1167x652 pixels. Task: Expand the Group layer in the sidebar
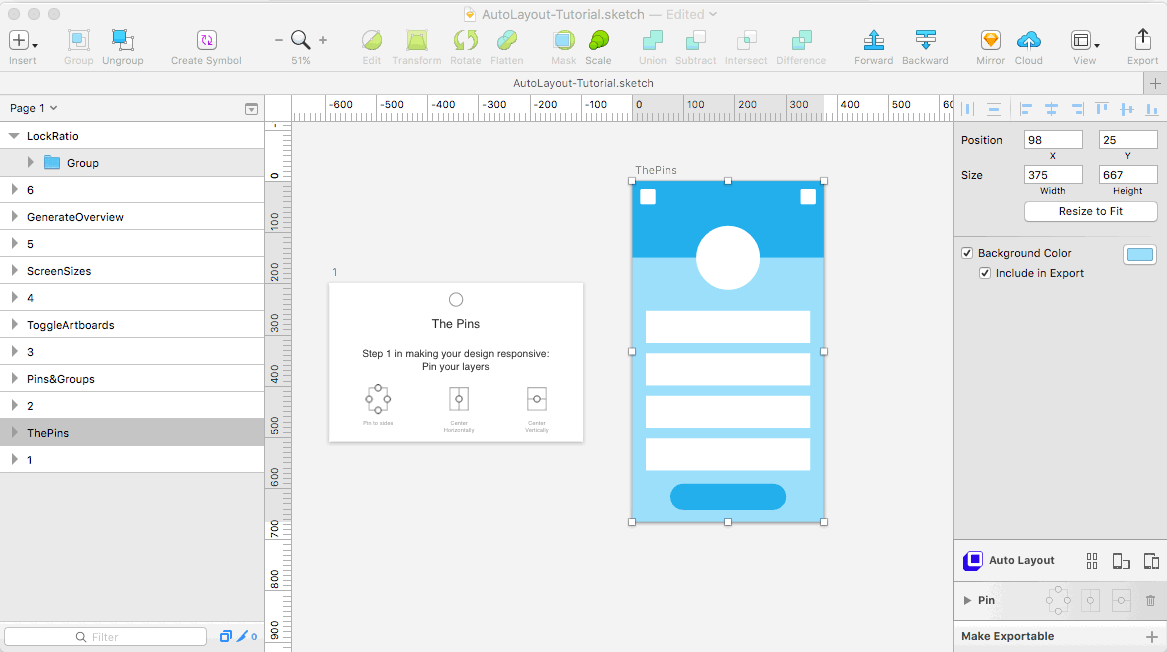32,162
